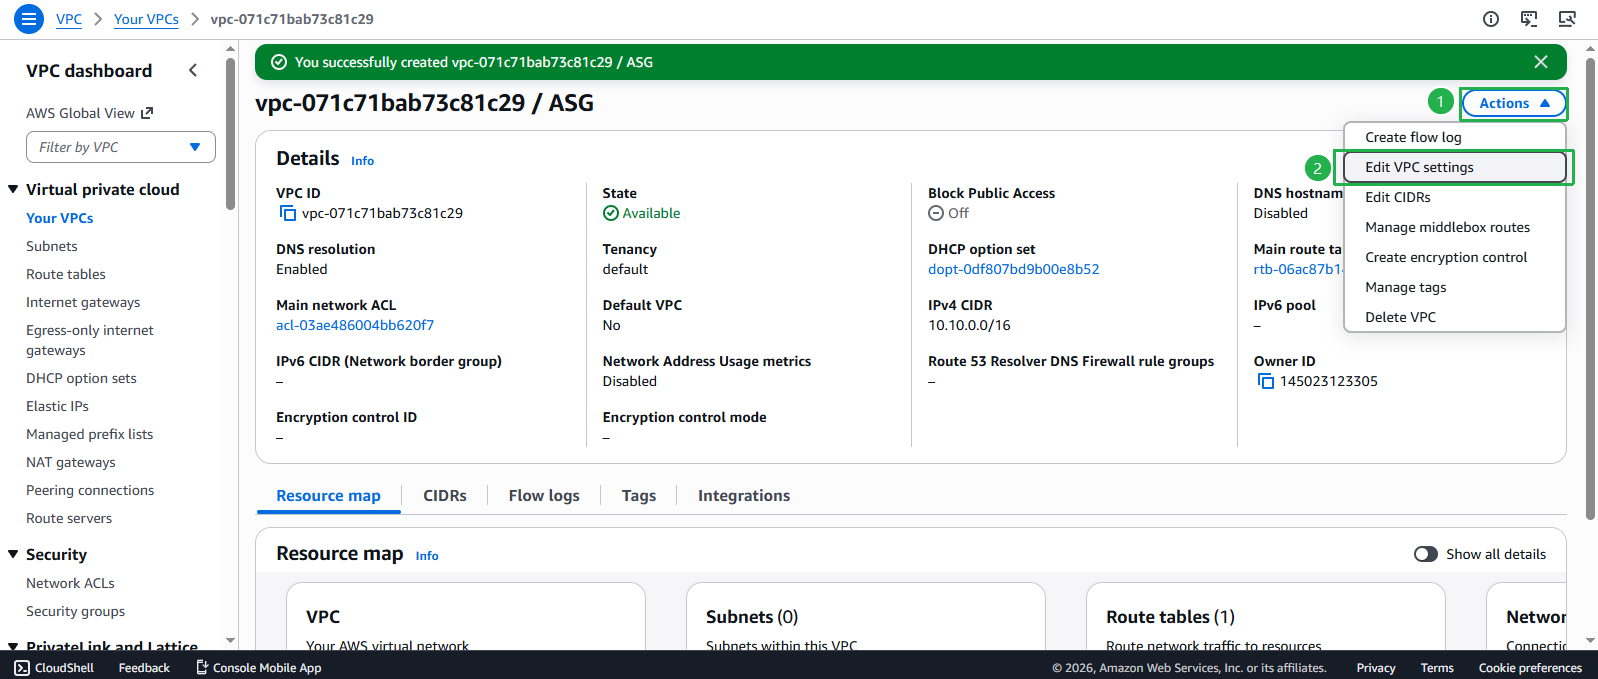Screen dimensions: 1598x679
Task: Click the Available state check icon
Action: [611, 213]
